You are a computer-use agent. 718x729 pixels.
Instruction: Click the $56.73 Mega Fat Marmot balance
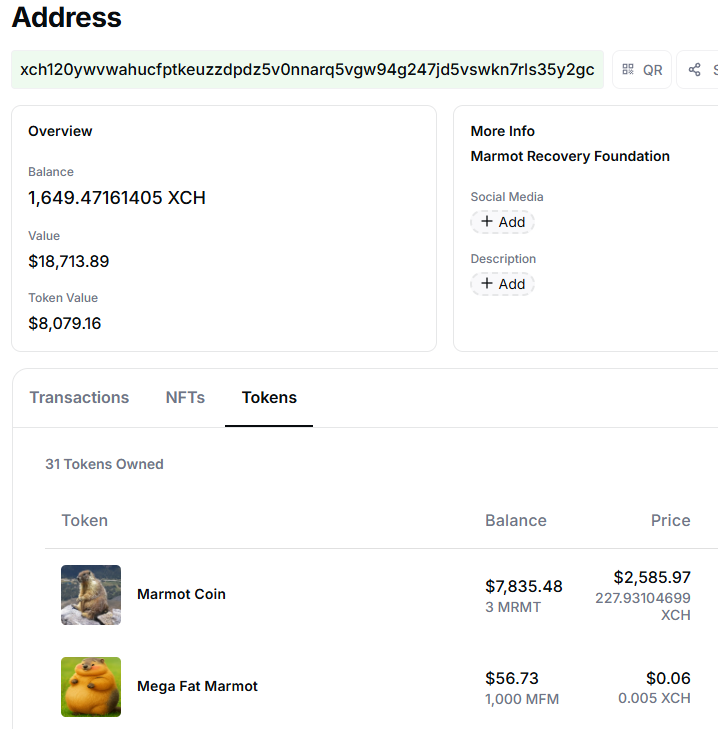point(512,678)
